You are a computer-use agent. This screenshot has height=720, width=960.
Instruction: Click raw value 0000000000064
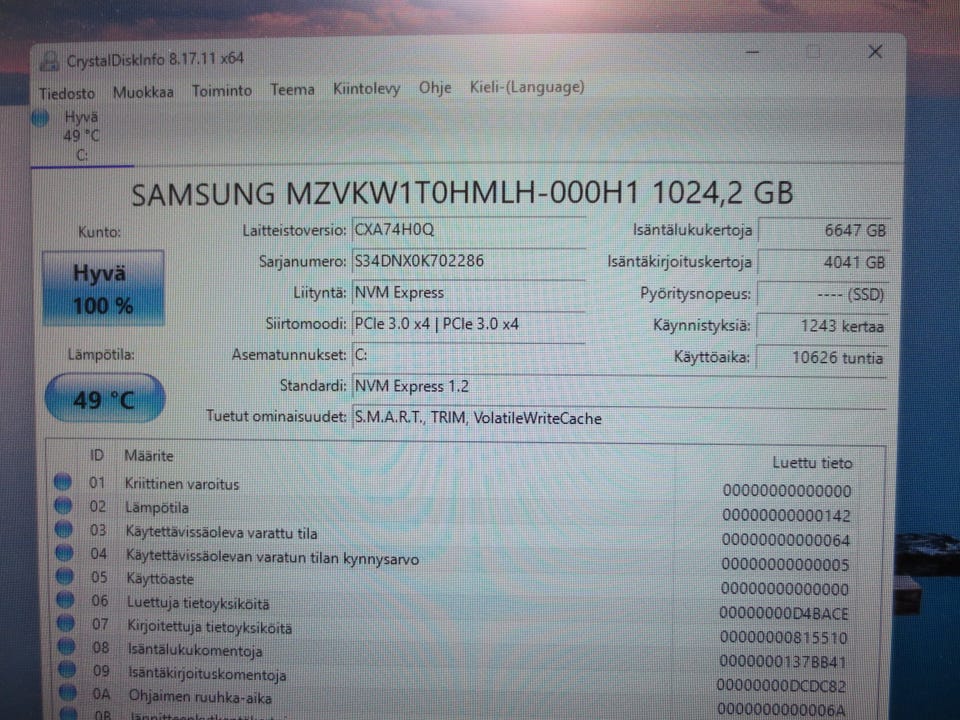786,540
